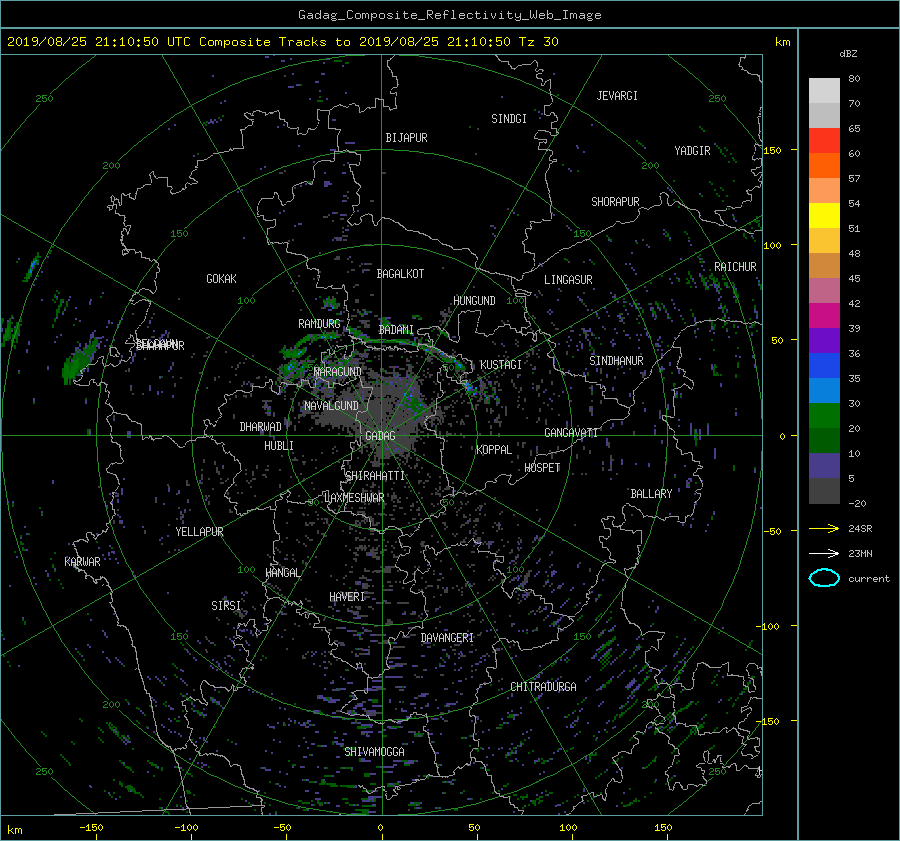Click the BIJAPUR city label

[406, 138]
